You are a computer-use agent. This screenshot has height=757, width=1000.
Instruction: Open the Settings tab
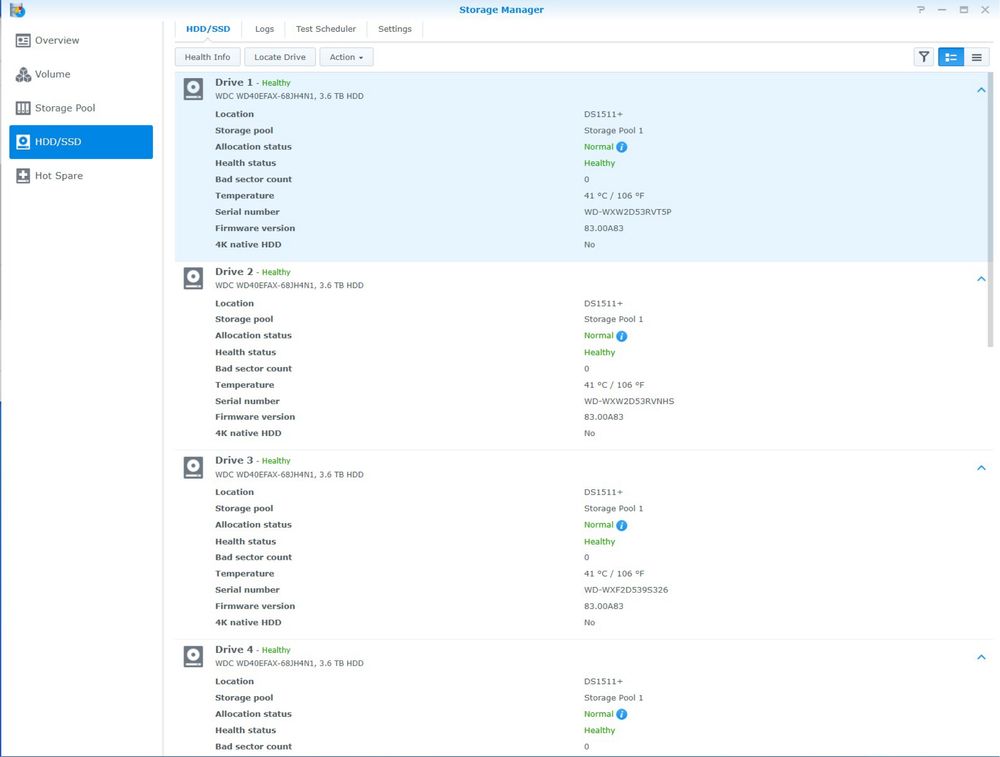[395, 29]
